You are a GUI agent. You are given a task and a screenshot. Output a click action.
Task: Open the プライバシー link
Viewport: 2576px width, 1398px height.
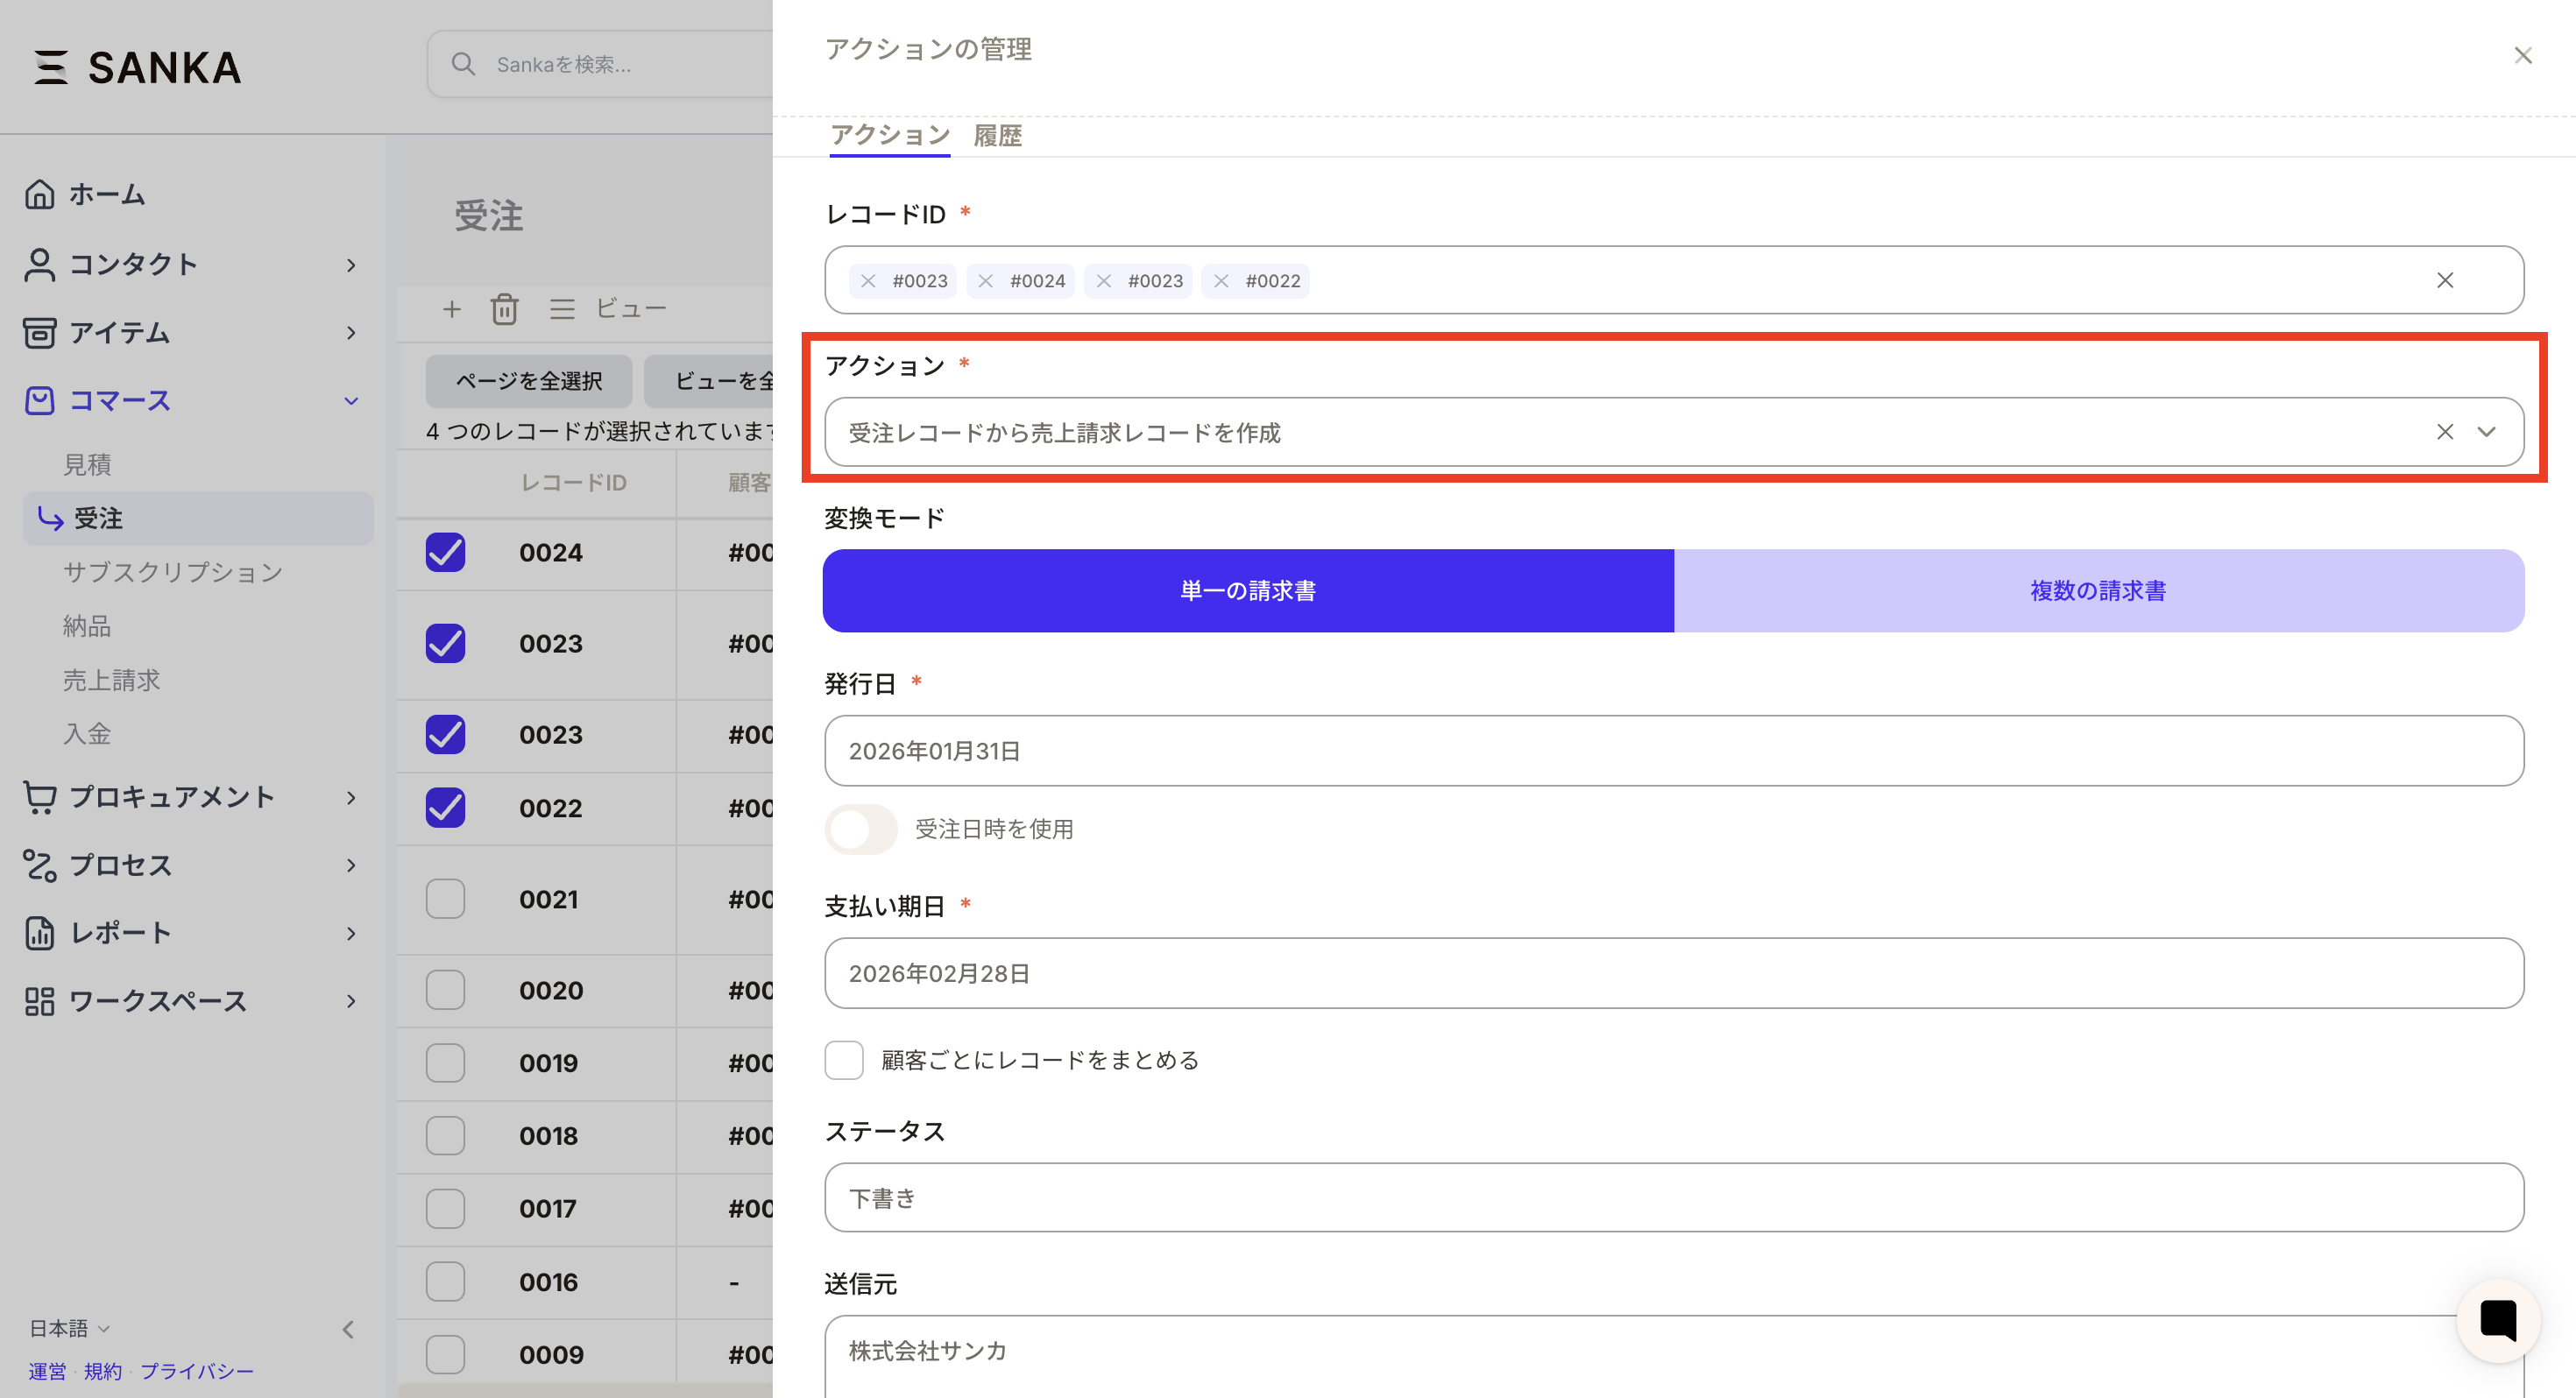coord(196,1371)
